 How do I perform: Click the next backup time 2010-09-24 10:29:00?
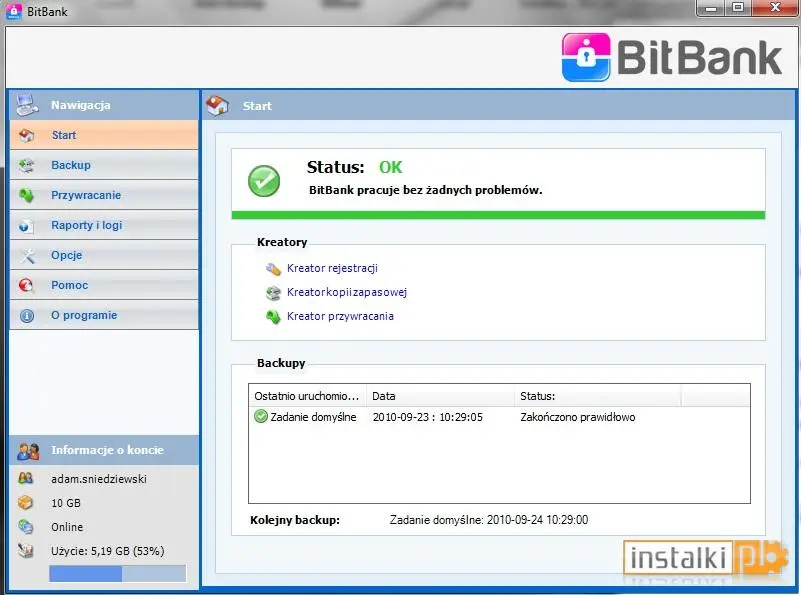(537, 520)
